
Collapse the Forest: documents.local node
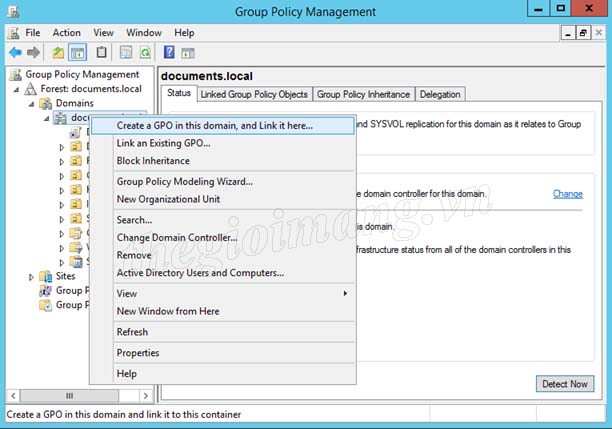[16, 90]
